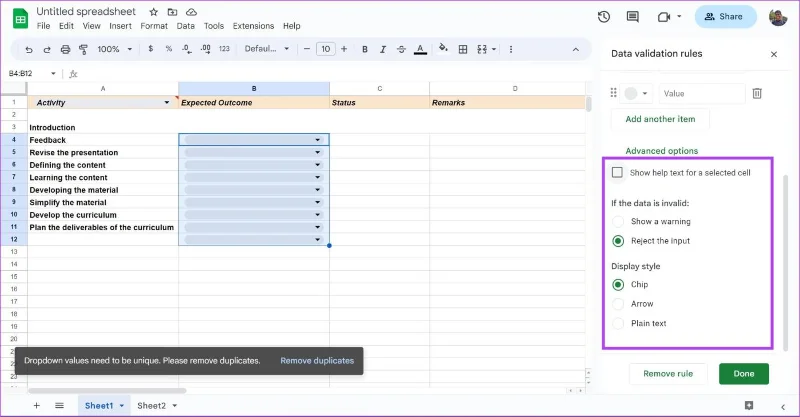Click the side panel toggle arrow at bottom right
Screen dimensions: 800x417
(783, 407)
